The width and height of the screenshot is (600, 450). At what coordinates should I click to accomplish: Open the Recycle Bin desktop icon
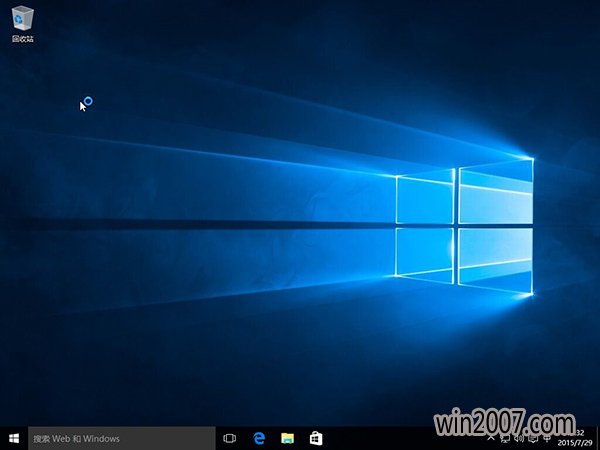click(23, 24)
